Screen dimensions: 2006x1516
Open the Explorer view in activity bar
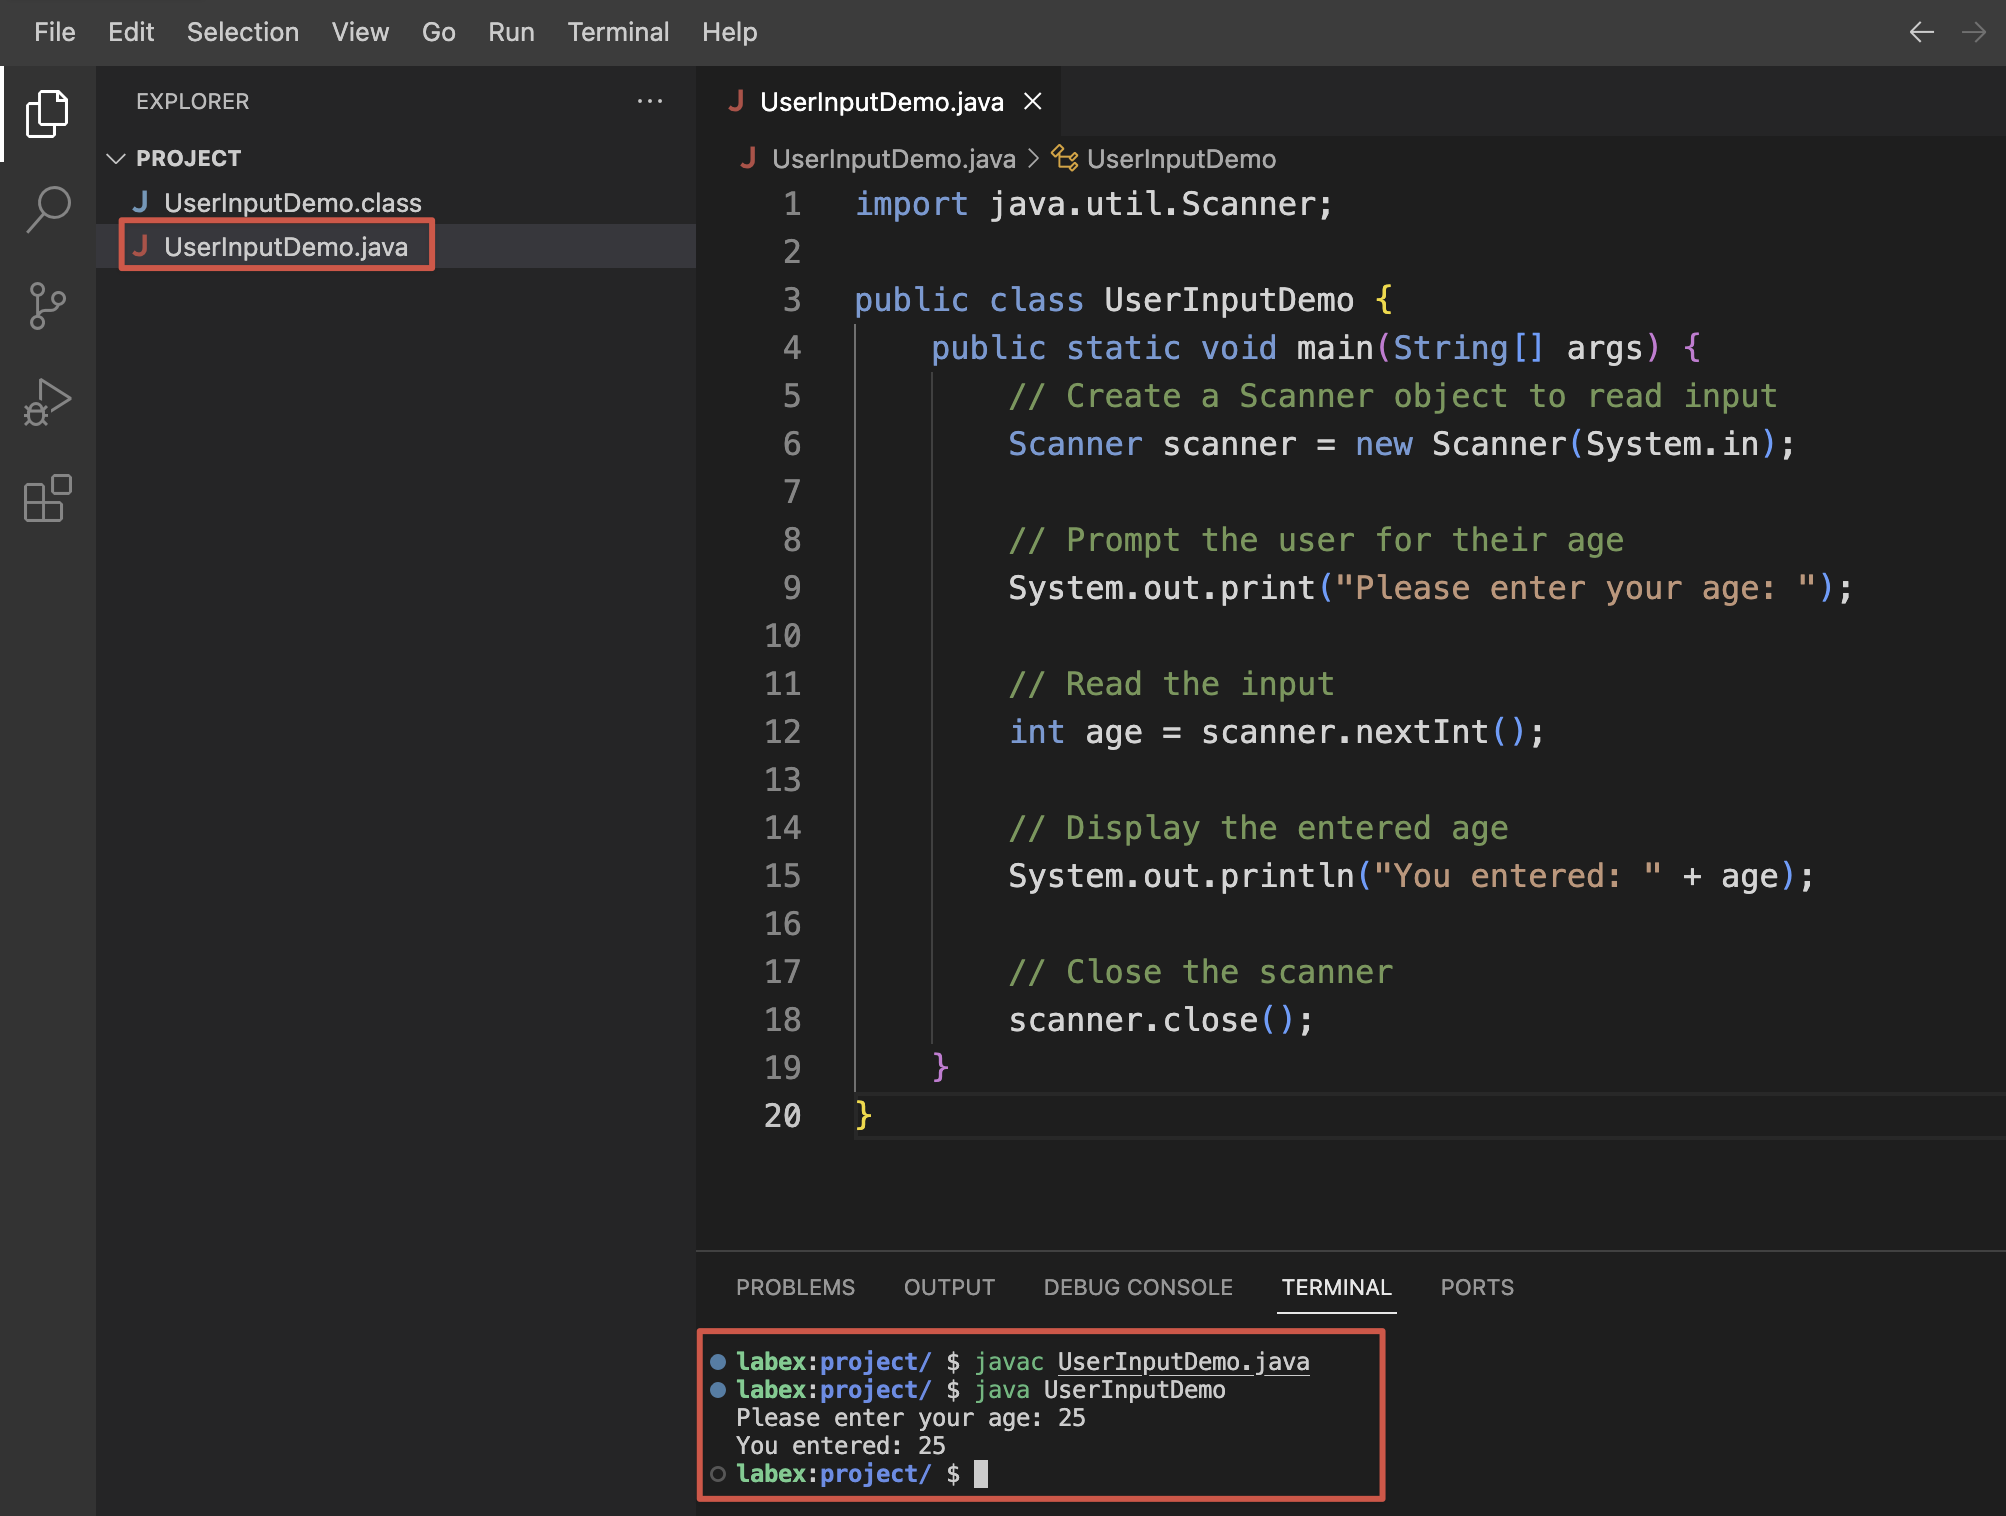pos(47,114)
